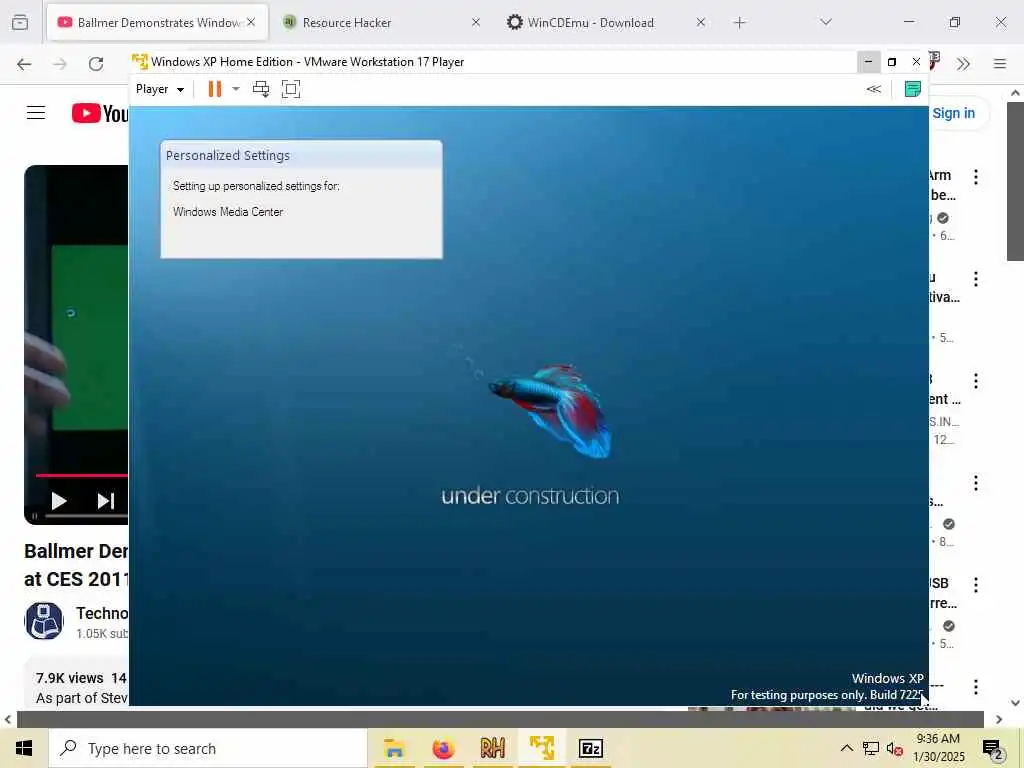Open Resource Hacker from the taskbar
Screen dimensions: 1024x768
492,748
